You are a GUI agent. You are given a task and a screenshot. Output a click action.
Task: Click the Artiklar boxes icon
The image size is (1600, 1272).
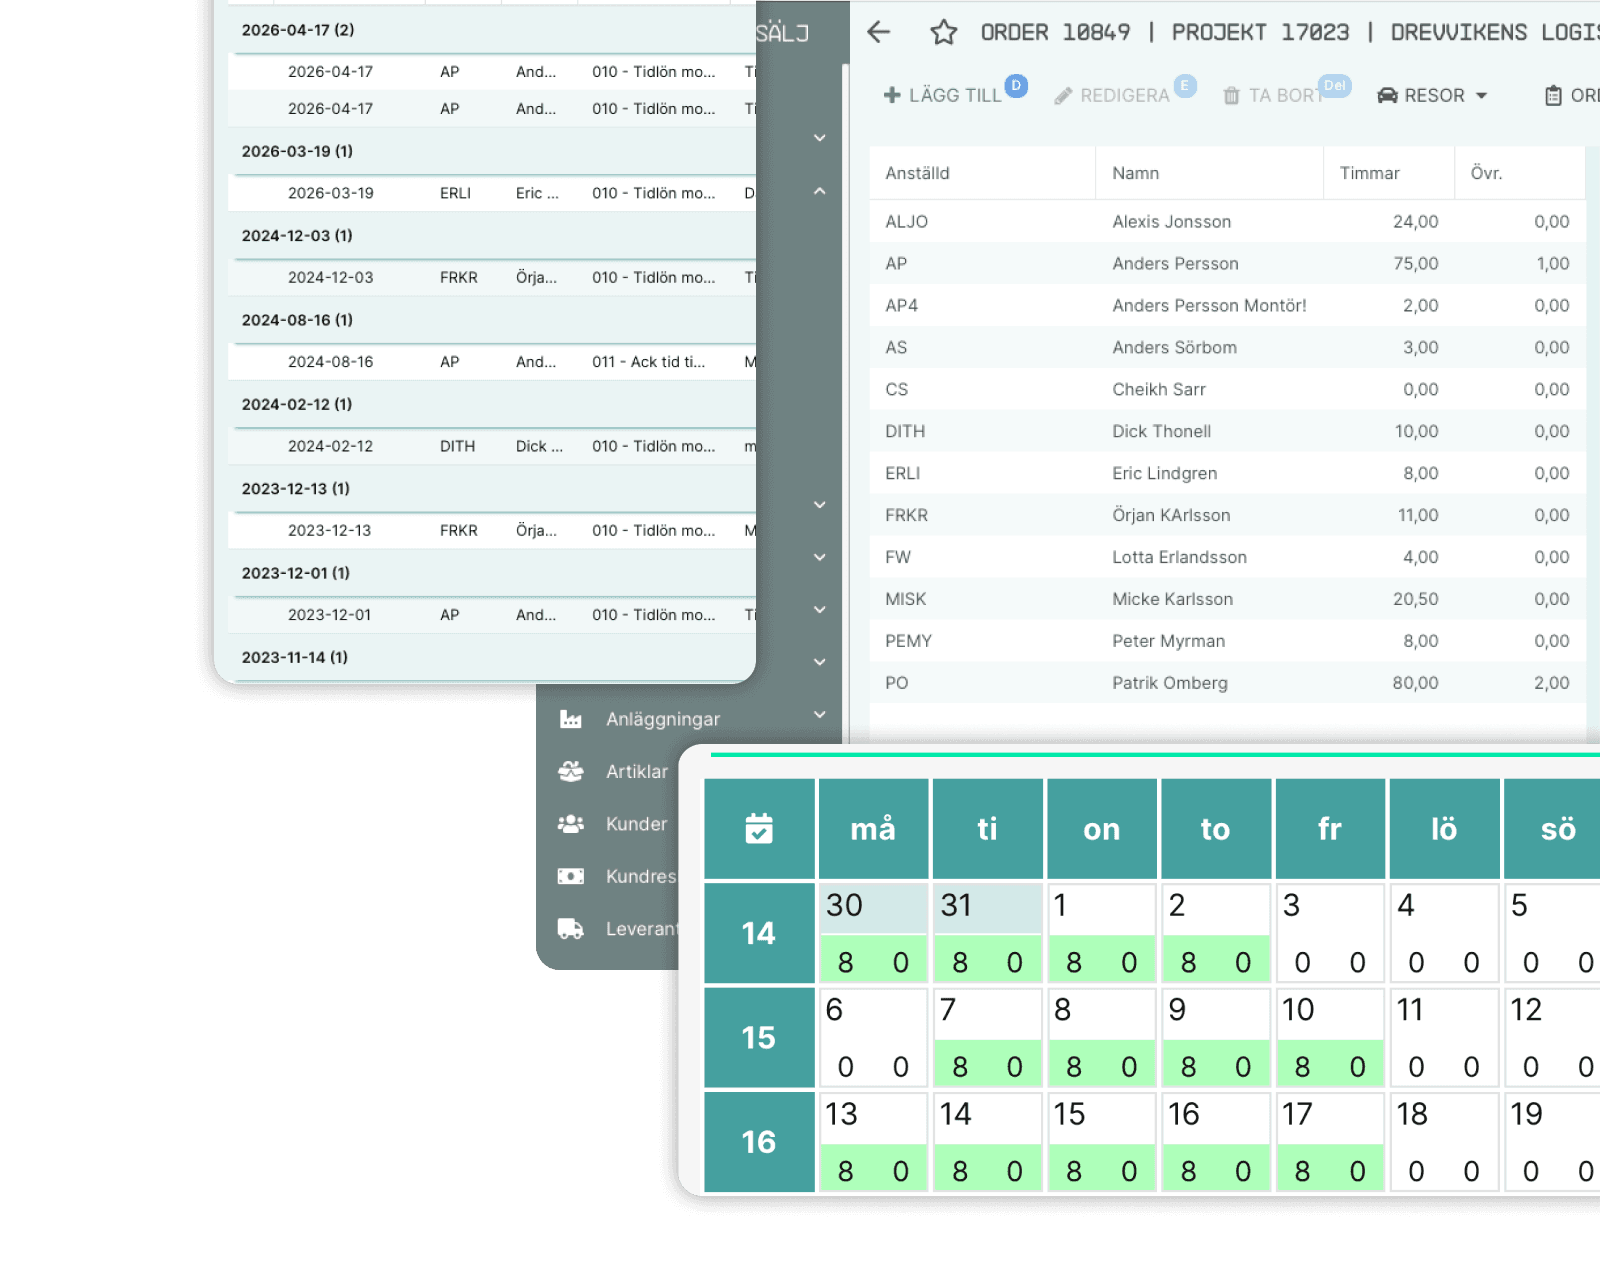click(x=571, y=771)
